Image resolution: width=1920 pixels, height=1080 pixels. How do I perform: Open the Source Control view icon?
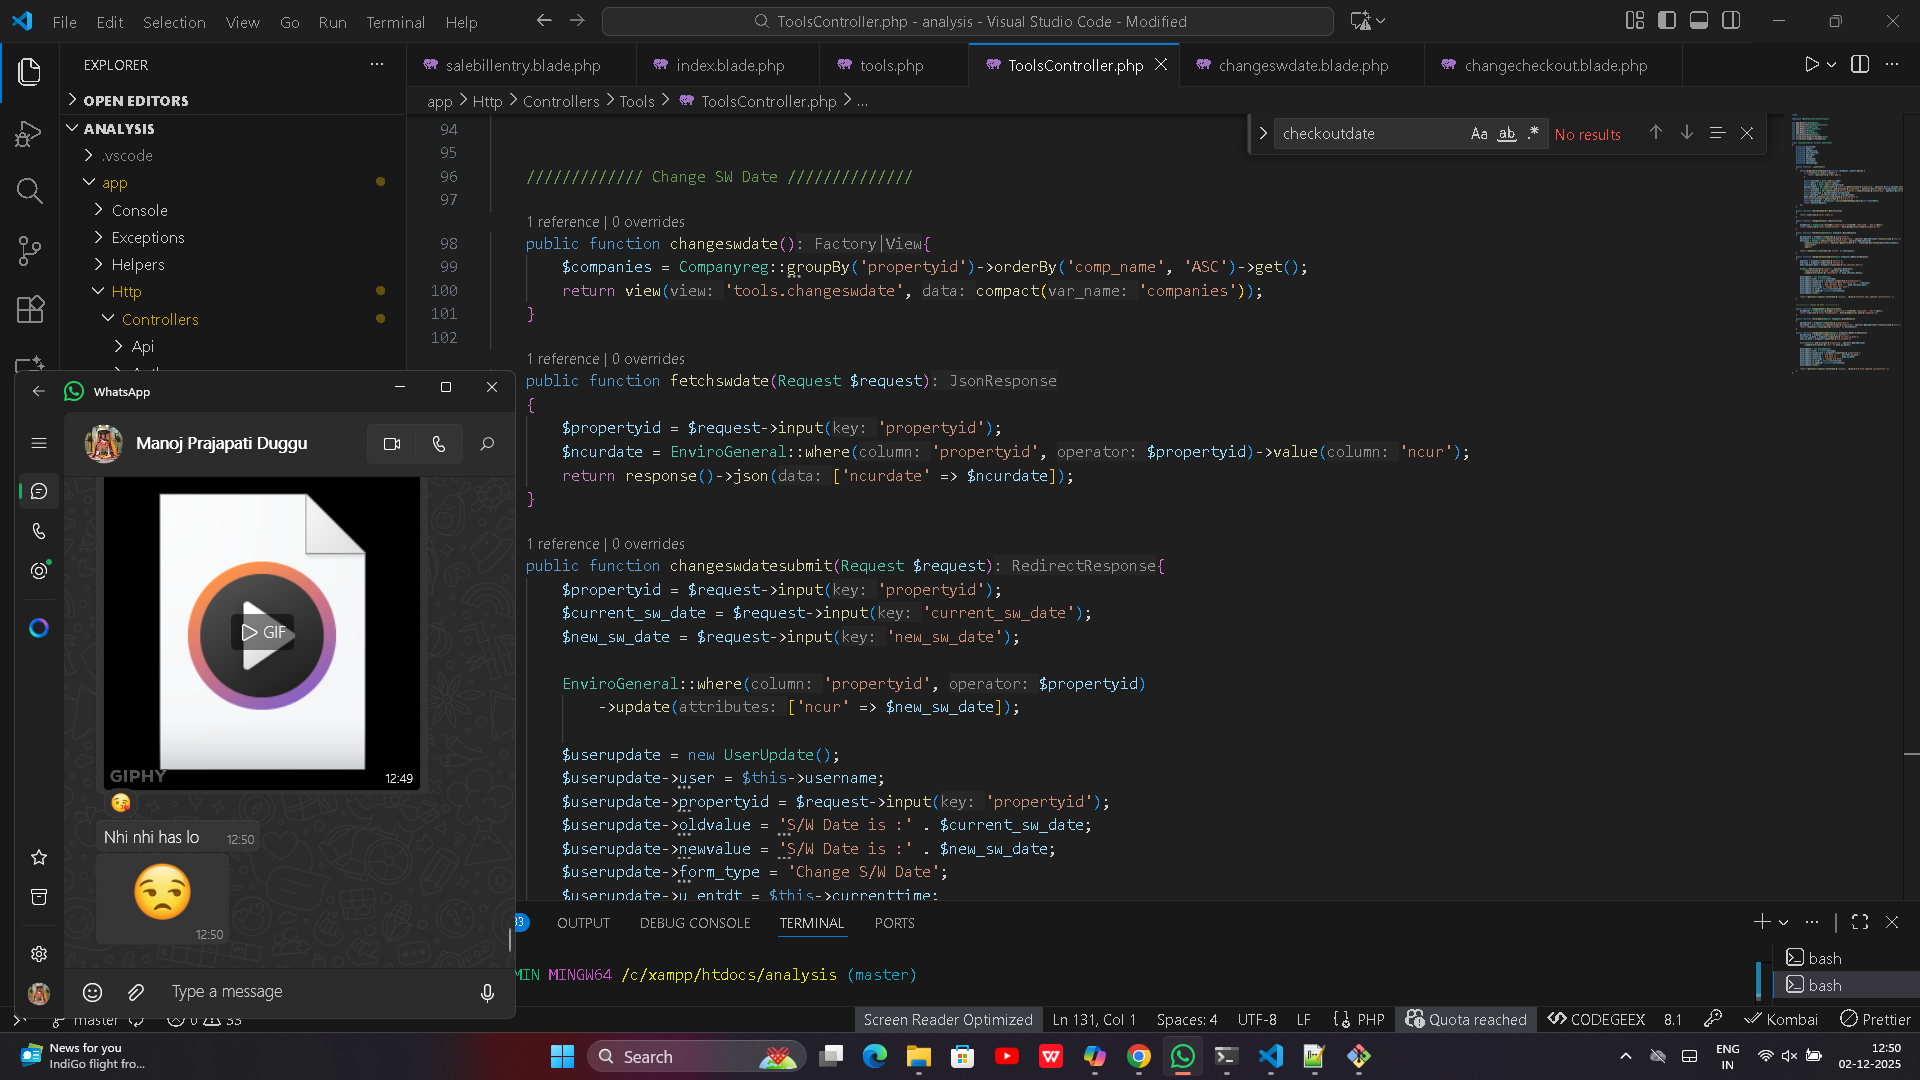click(29, 250)
